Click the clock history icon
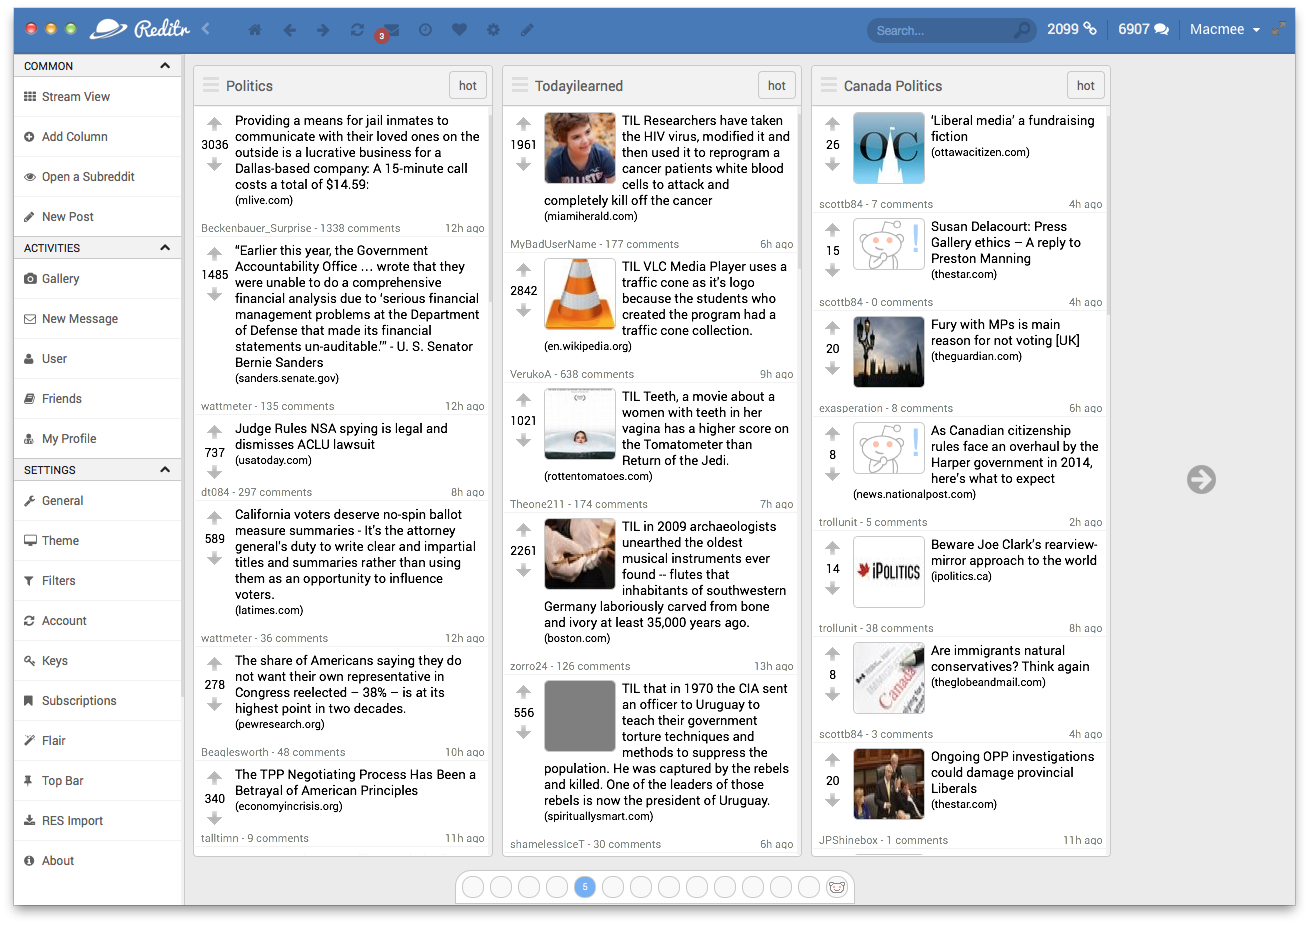Screen dimensions: 1309x925 pyautogui.click(x=425, y=30)
